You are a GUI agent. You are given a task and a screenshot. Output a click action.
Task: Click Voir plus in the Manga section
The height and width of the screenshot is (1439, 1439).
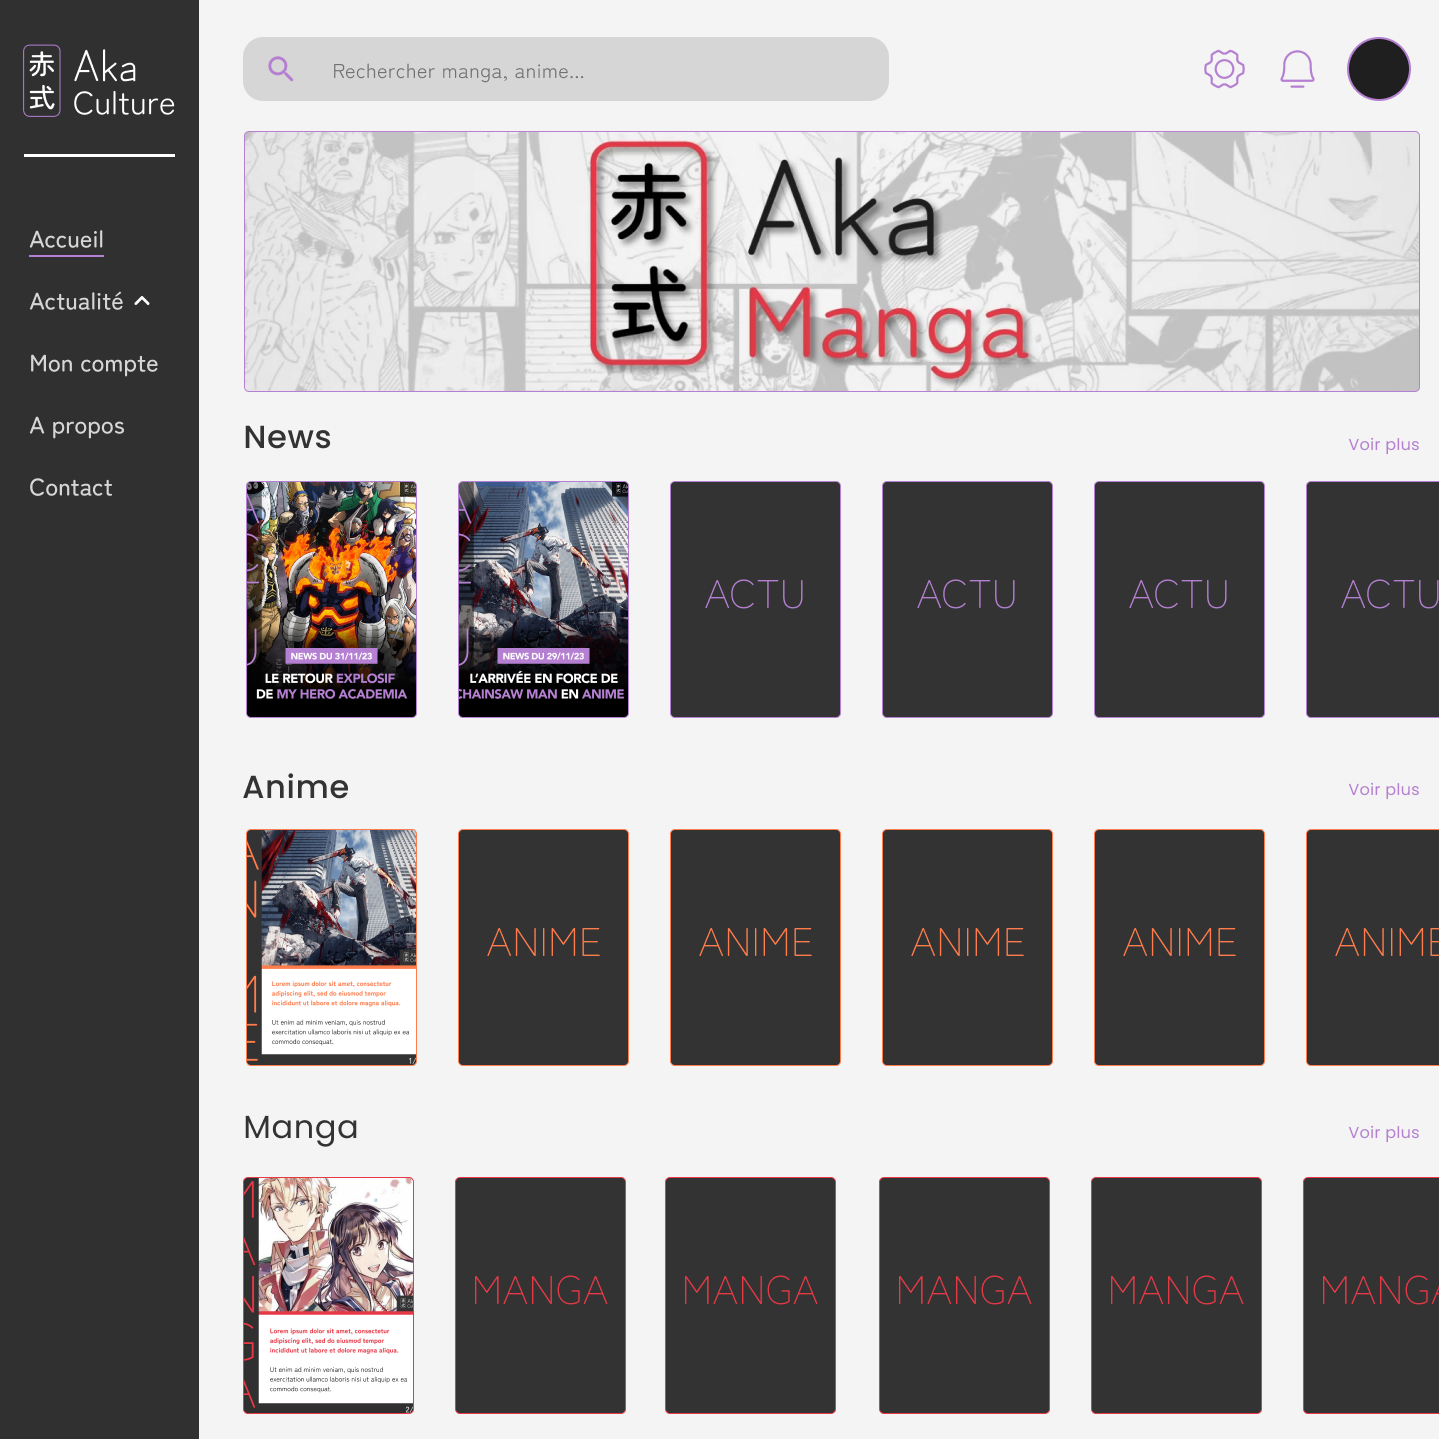[1383, 1132]
